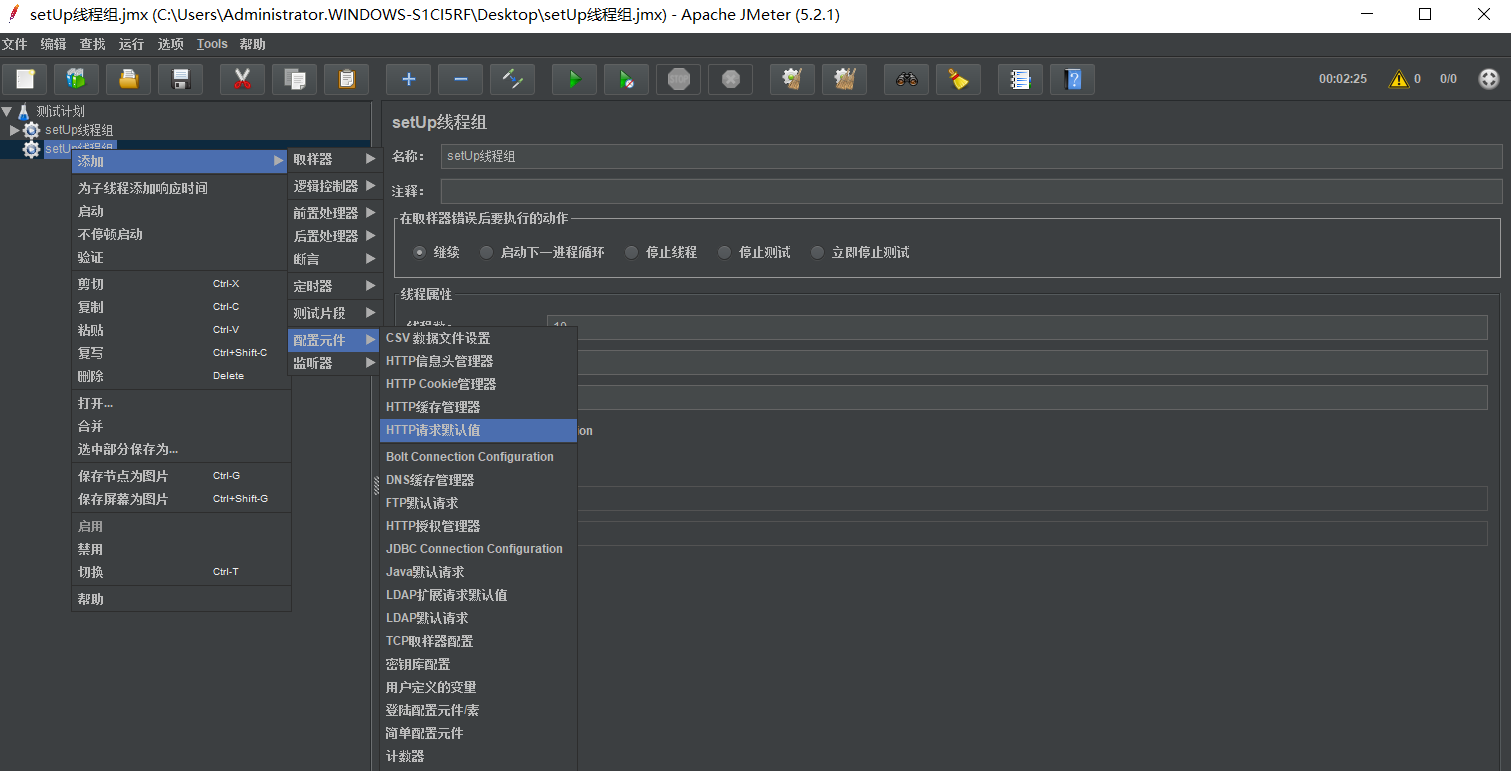
Task: Collapse the 测试计划 tree root arrow
Action: (x=7, y=111)
